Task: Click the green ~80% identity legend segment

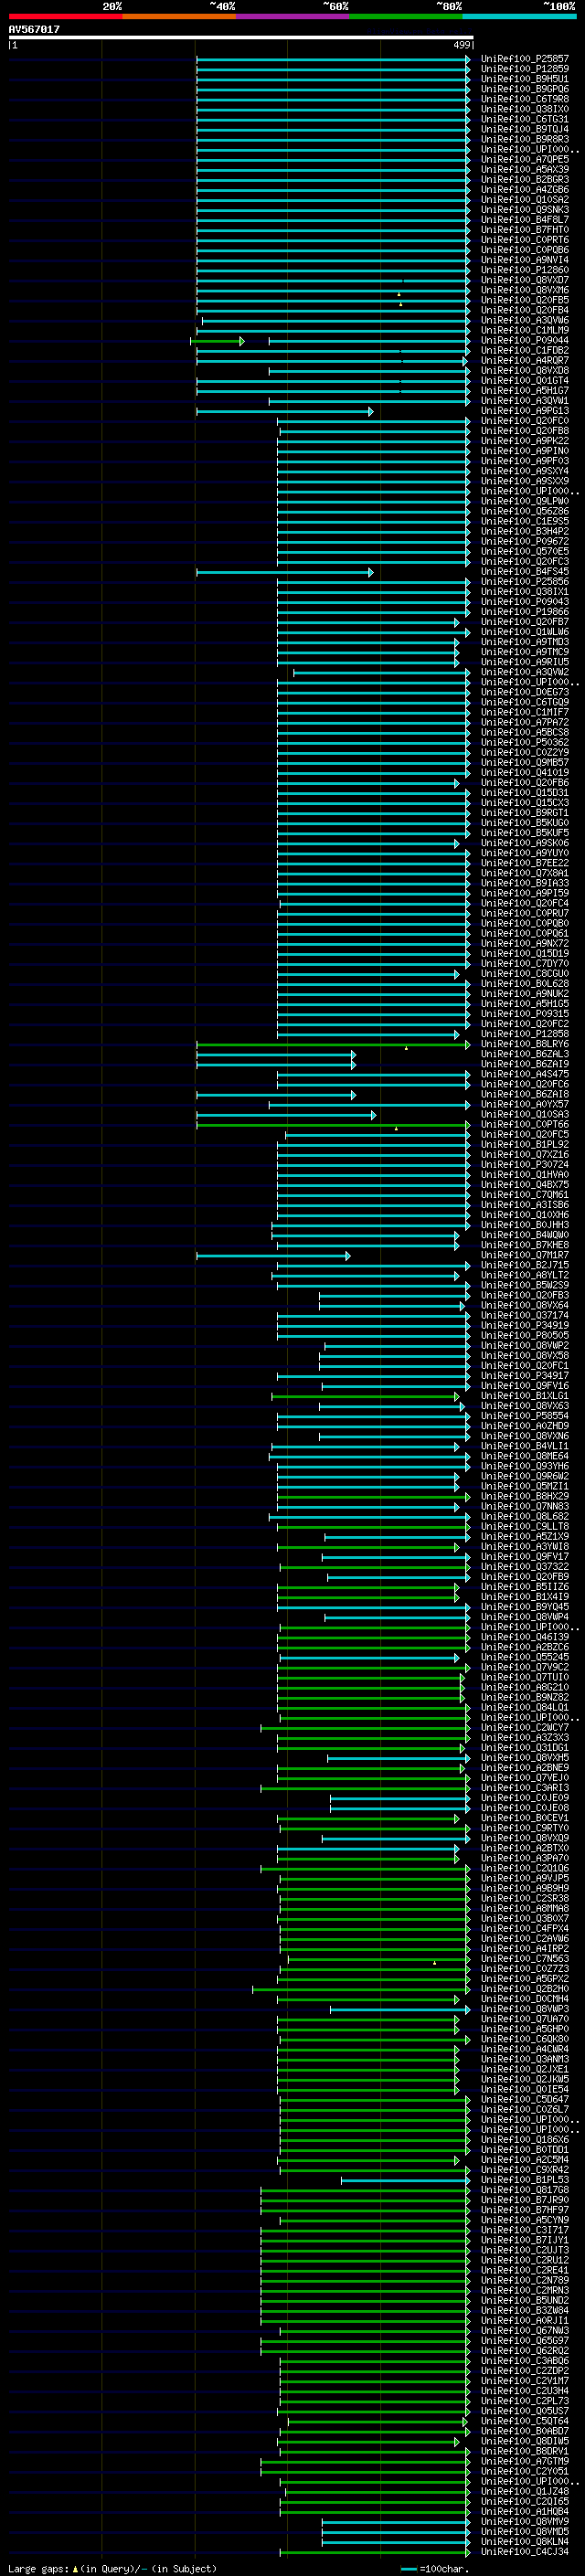Action: pyautogui.click(x=406, y=16)
